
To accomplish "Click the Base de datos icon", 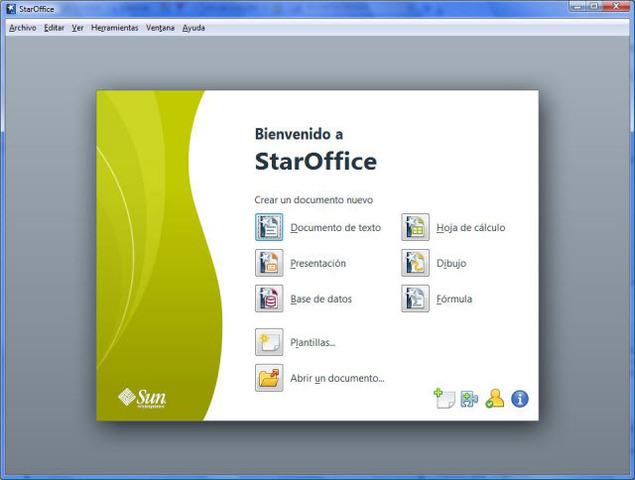I will point(269,299).
